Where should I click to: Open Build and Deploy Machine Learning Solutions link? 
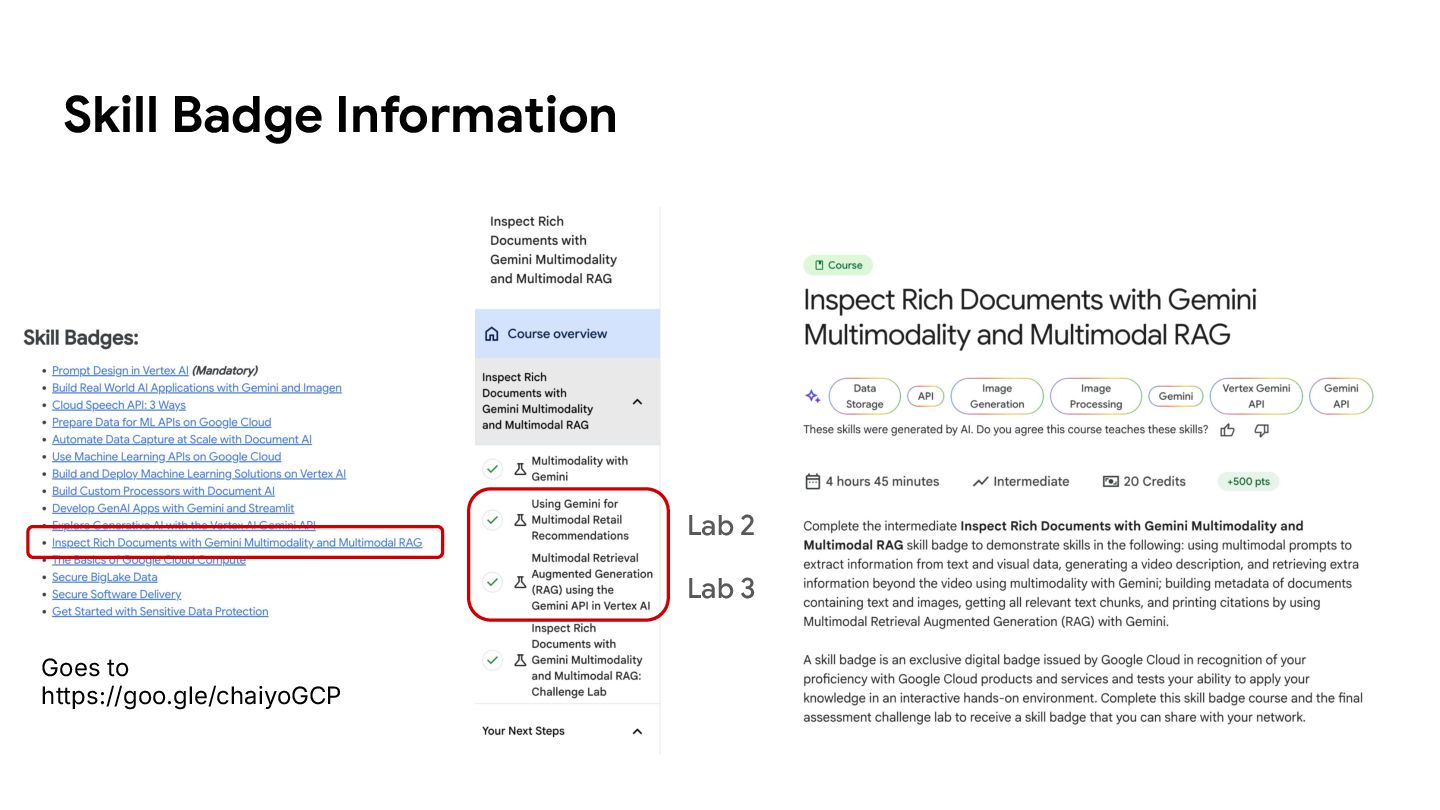tap(199, 474)
